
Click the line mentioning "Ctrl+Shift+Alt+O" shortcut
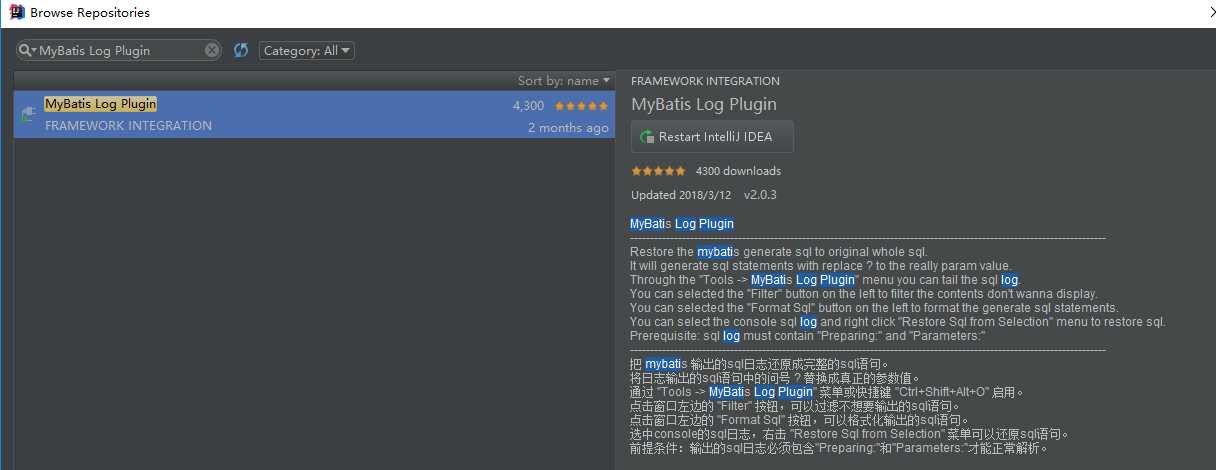827,392
